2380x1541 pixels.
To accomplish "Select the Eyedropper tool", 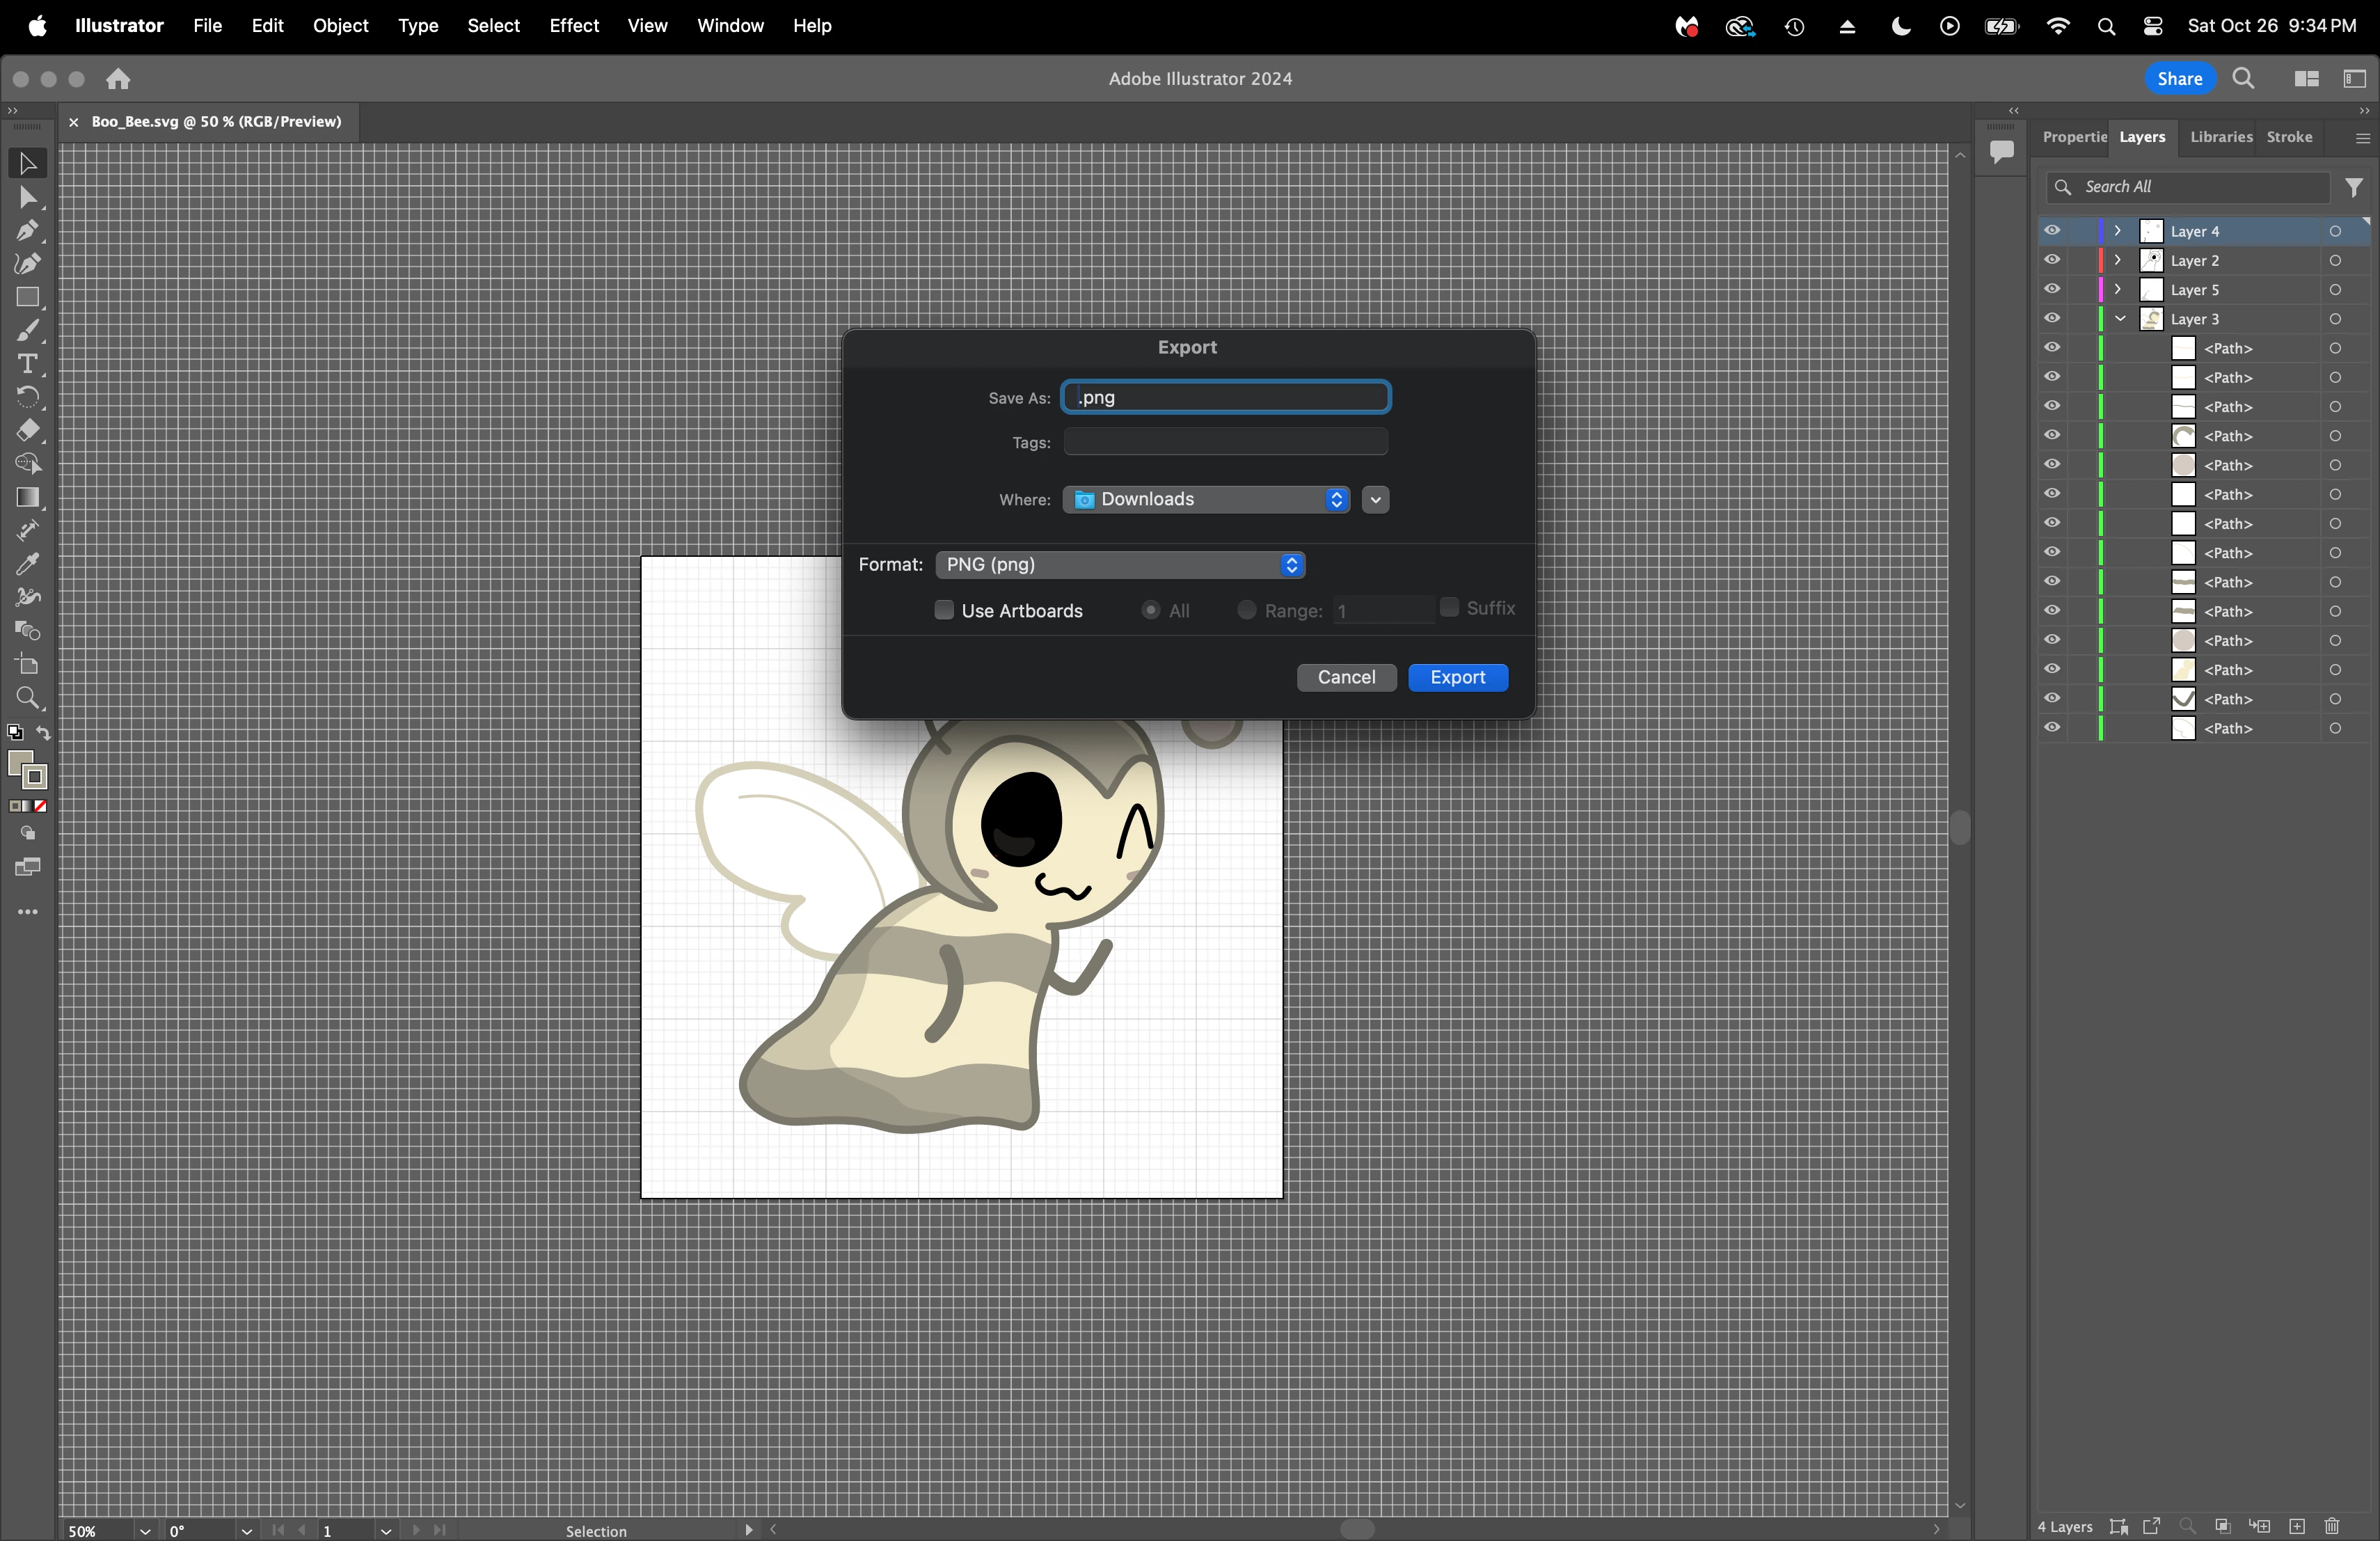I will pos(27,565).
